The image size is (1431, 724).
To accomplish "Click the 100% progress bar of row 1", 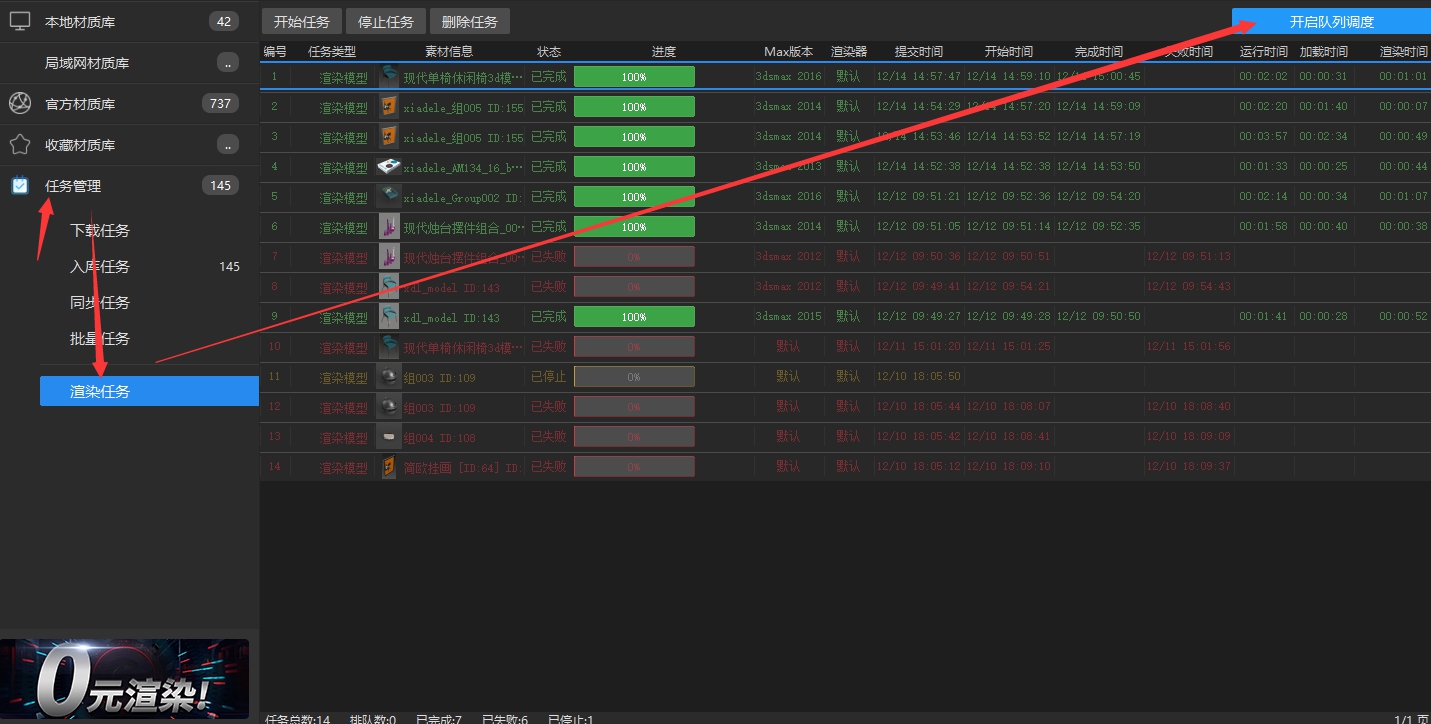I will [634, 77].
